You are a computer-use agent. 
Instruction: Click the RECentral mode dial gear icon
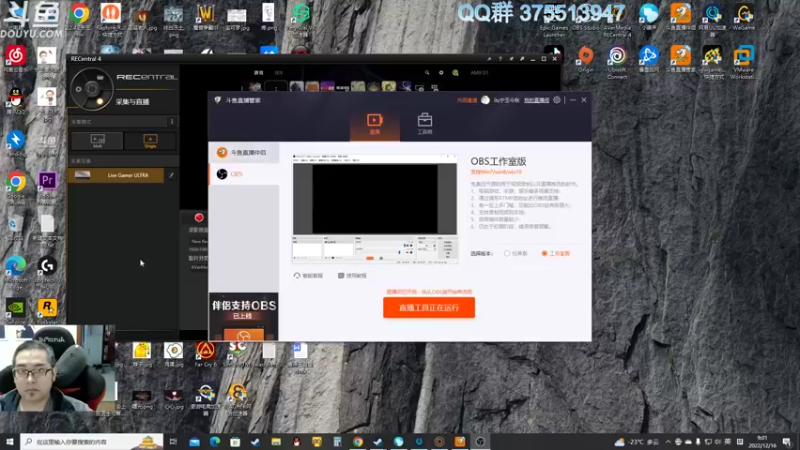tap(79, 89)
